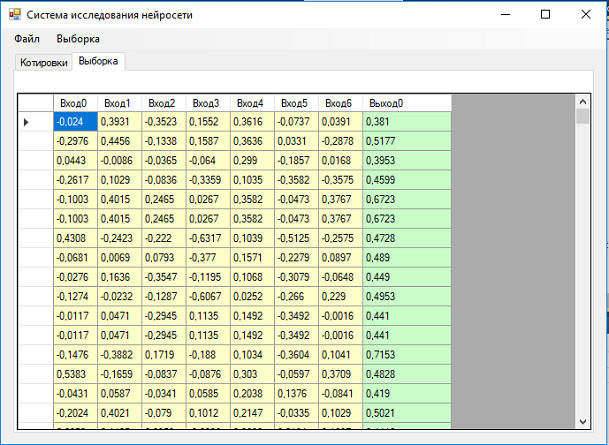This screenshot has width=609, height=445.
Task: Select cell -0,2976 in Вход0
Action: [x=75, y=141]
